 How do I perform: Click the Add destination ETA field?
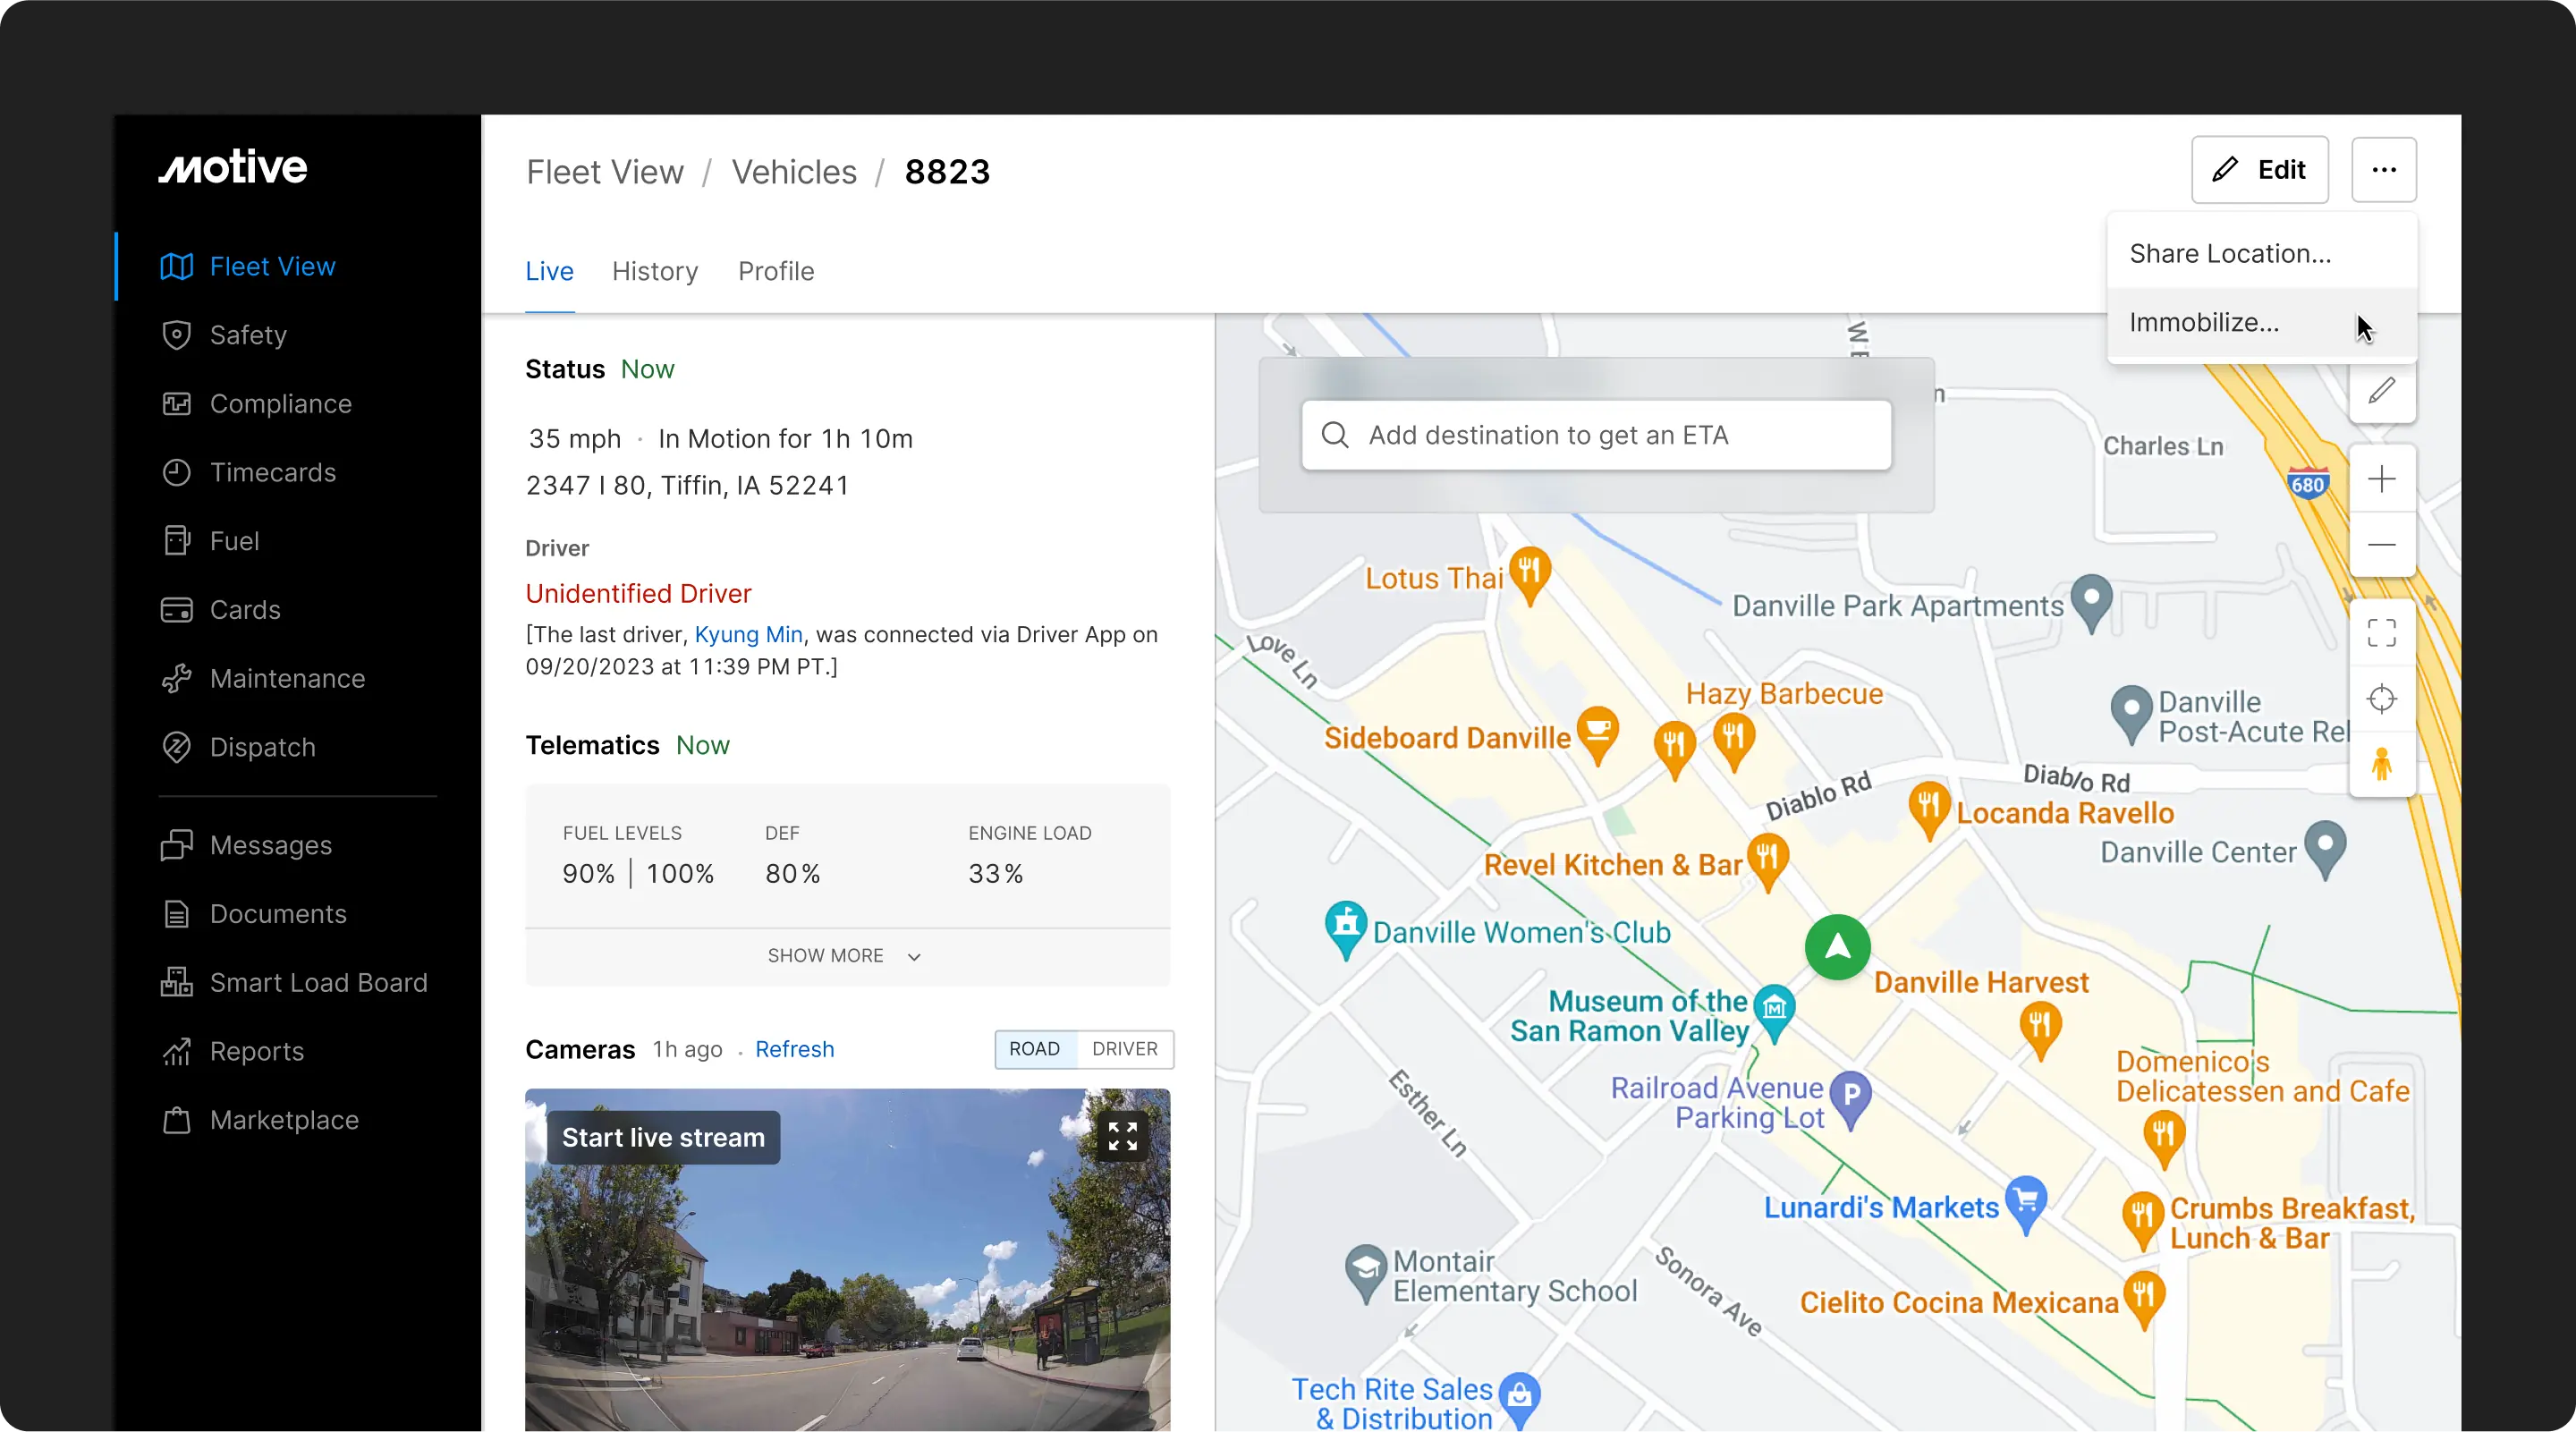[x=1596, y=435]
